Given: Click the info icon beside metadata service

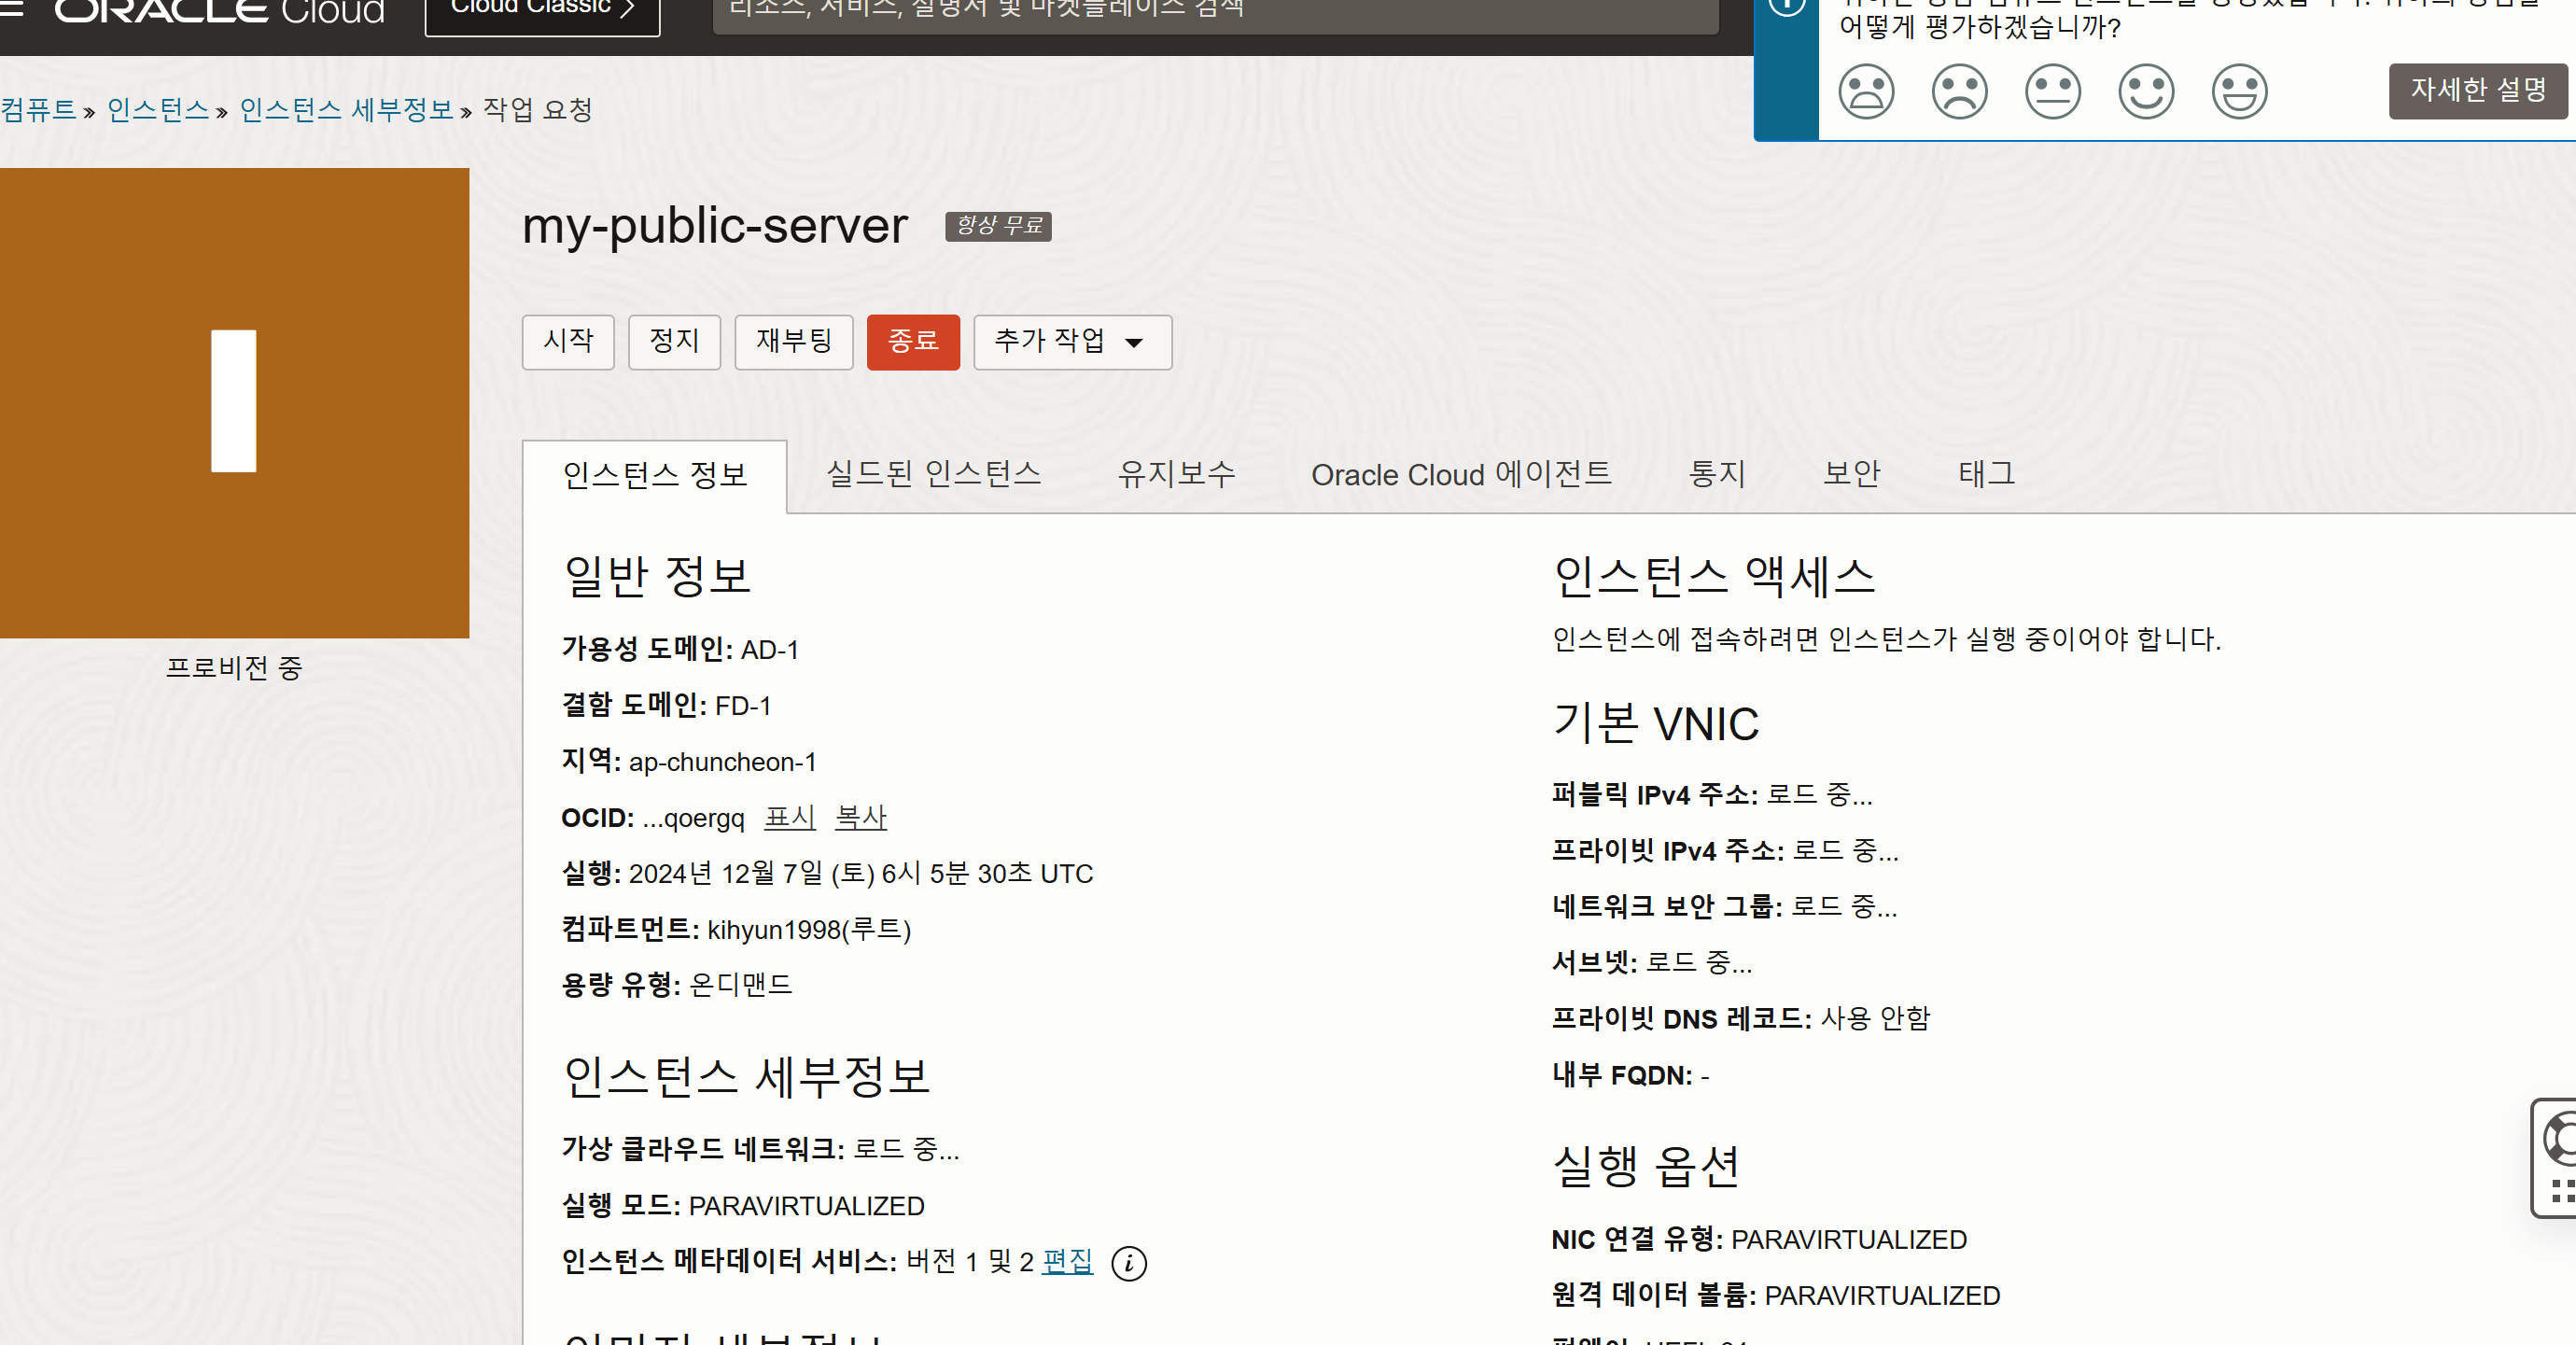Looking at the screenshot, I should click(1129, 1263).
